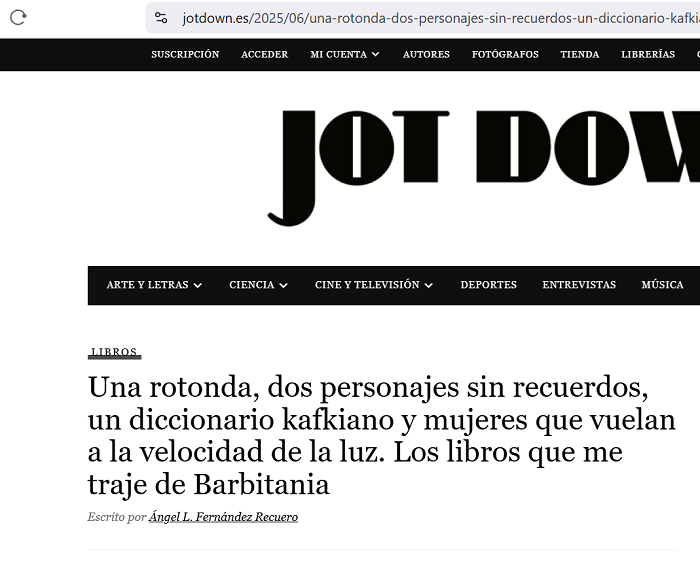Expand the Cine y Televisión menu
Screen dimensions: 700x572
tap(374, 285)
